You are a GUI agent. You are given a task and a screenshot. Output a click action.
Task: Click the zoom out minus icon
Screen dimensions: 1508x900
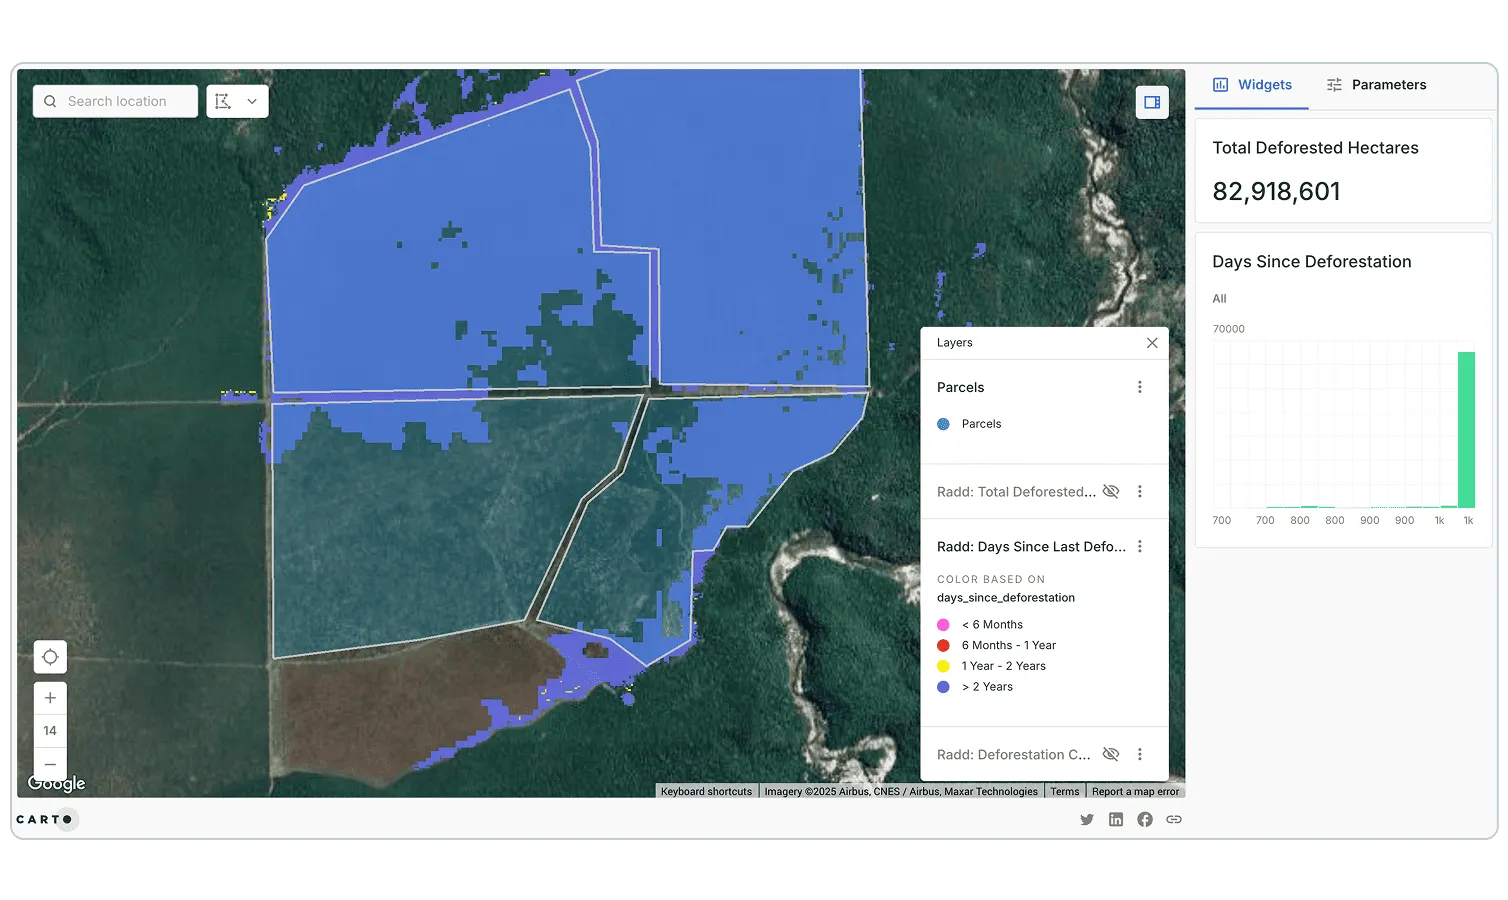click(x=50, y=764)
